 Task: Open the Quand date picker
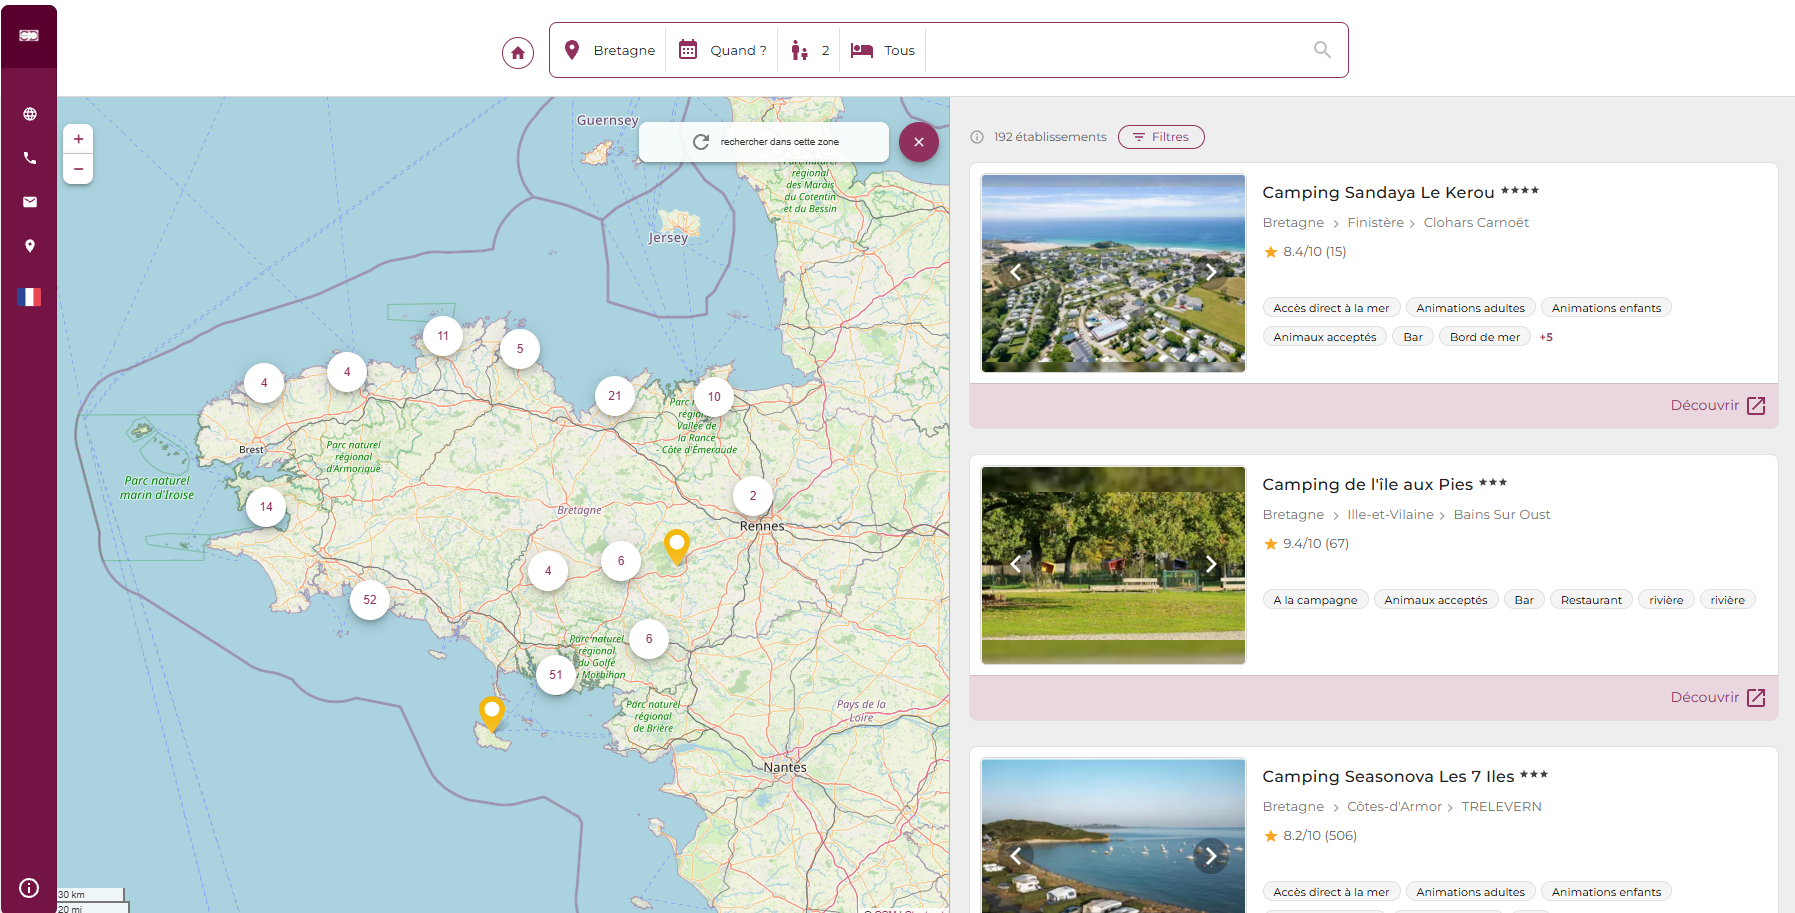723,50
